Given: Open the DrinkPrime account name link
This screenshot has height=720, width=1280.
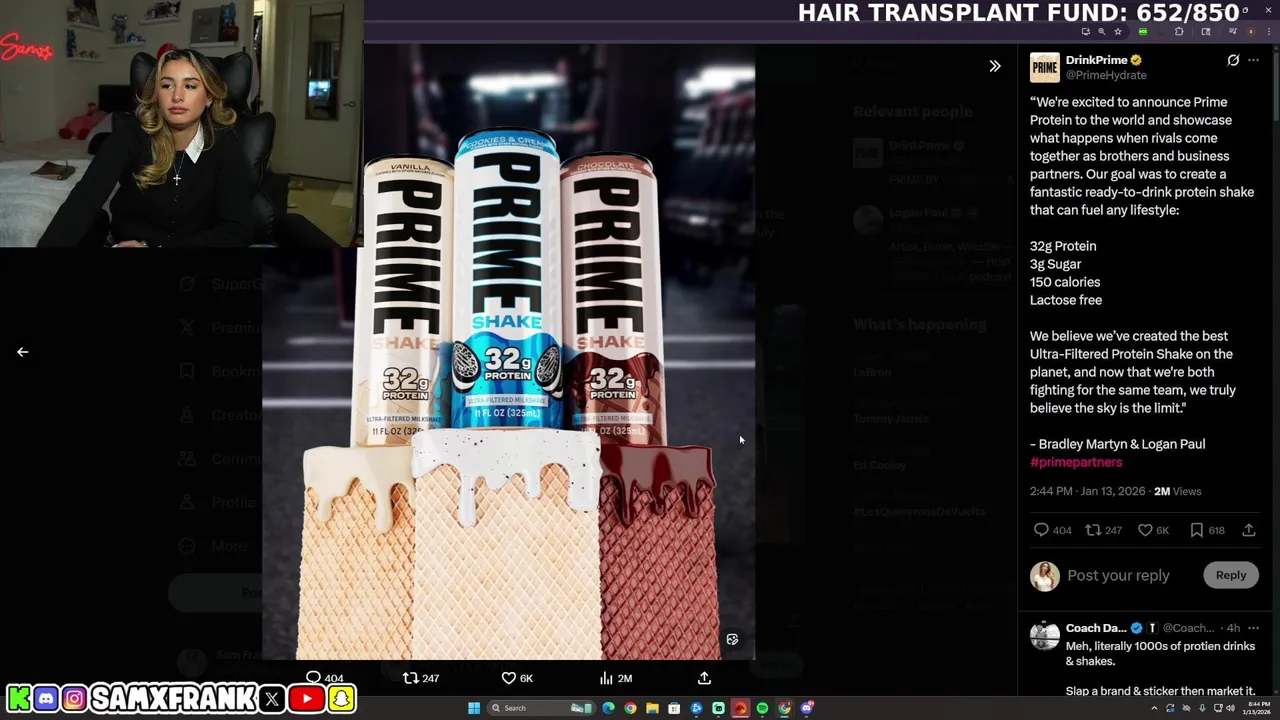Looking at the screenshot, I should coord(1096,60).
